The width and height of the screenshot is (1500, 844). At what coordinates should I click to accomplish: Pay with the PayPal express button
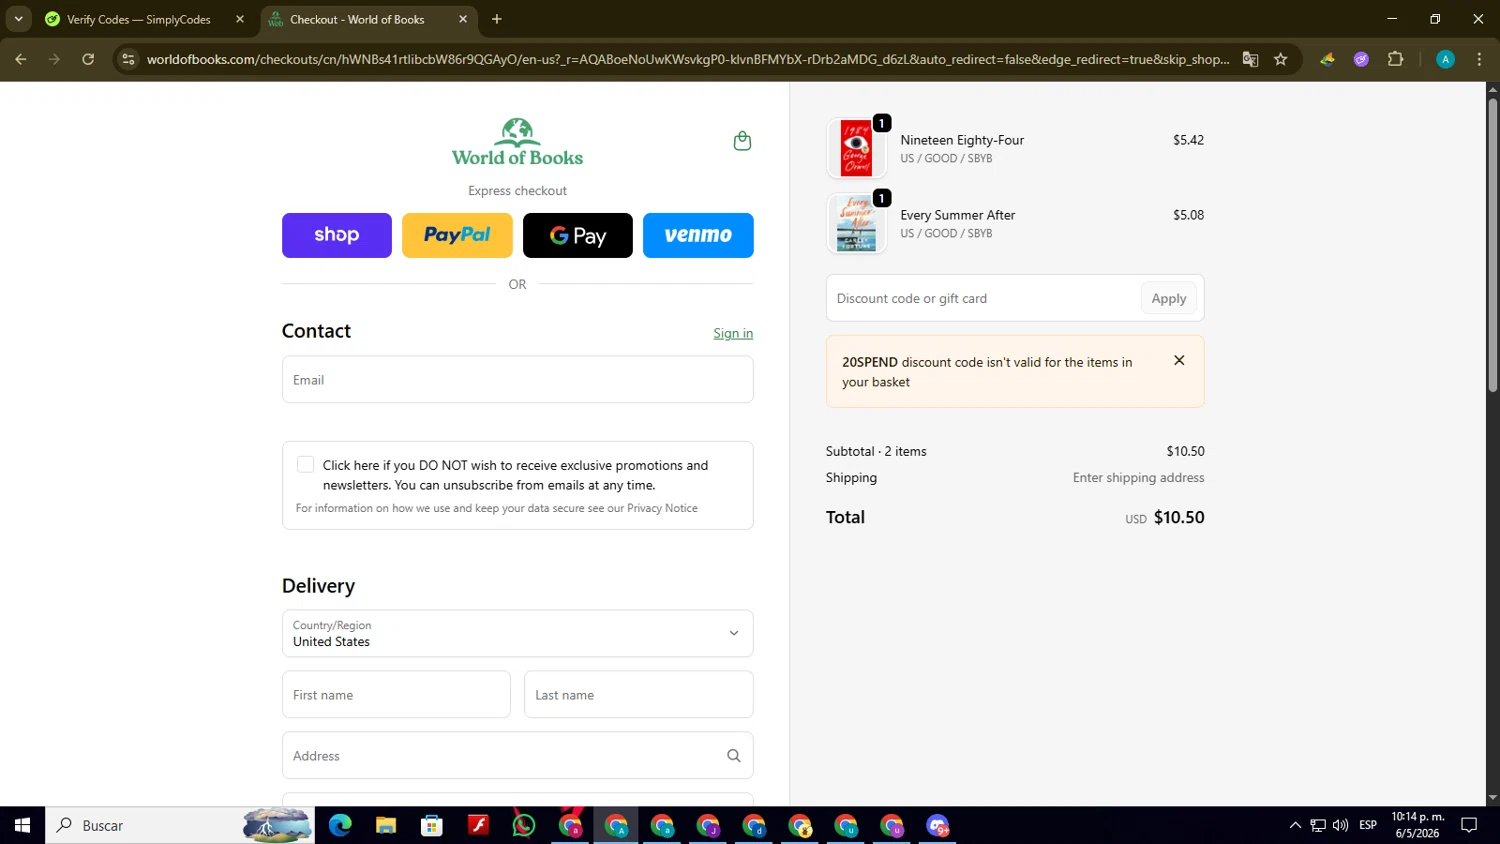pos(457,235)
